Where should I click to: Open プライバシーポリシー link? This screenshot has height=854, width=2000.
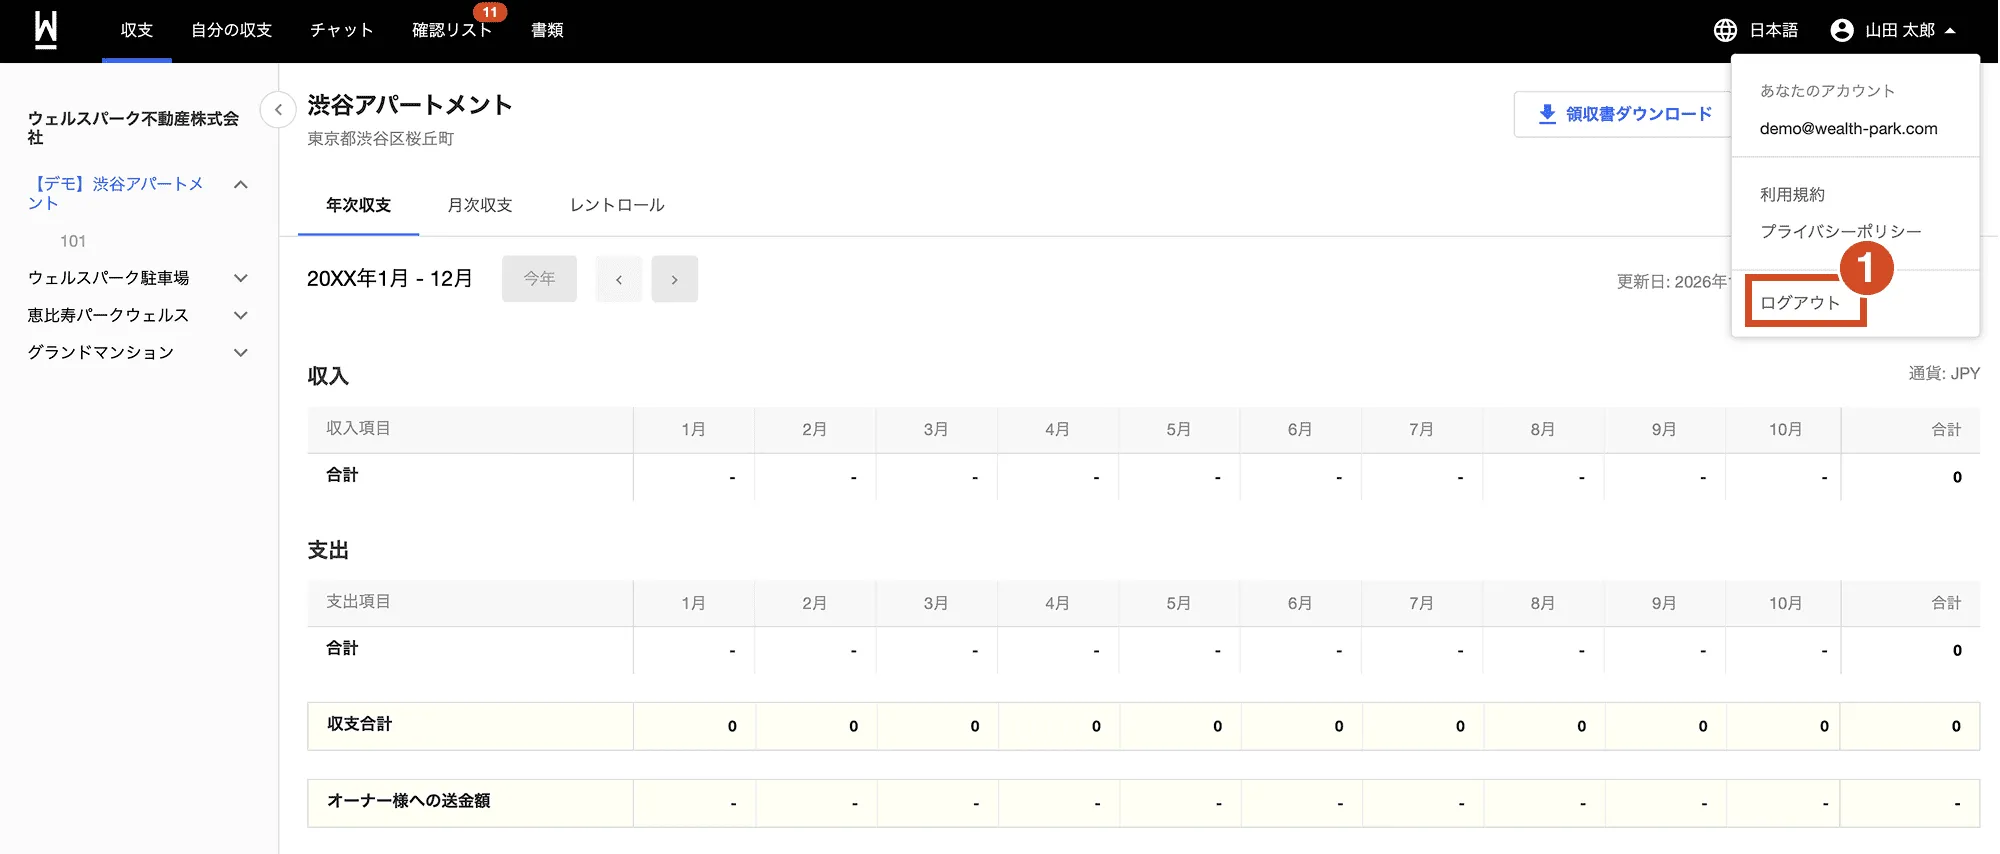pyautogui.click(x=1840, y=231)
